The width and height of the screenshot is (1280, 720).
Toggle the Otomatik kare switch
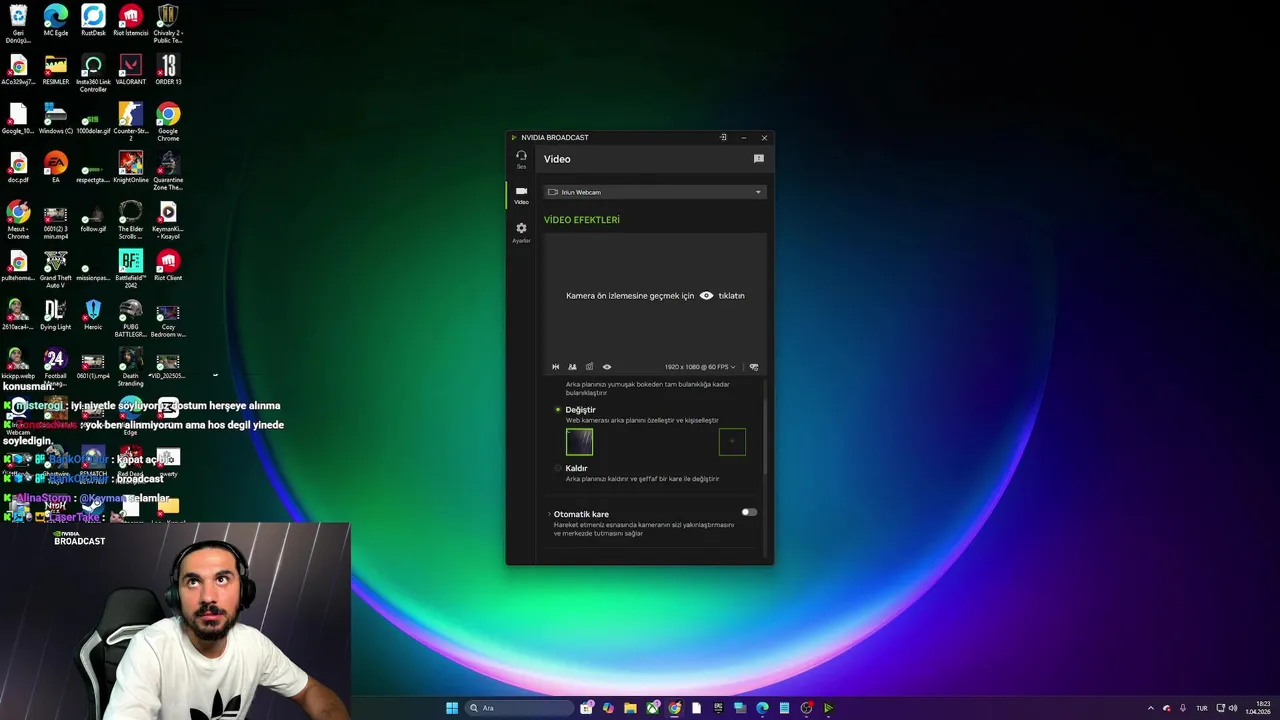pos(749,512)
